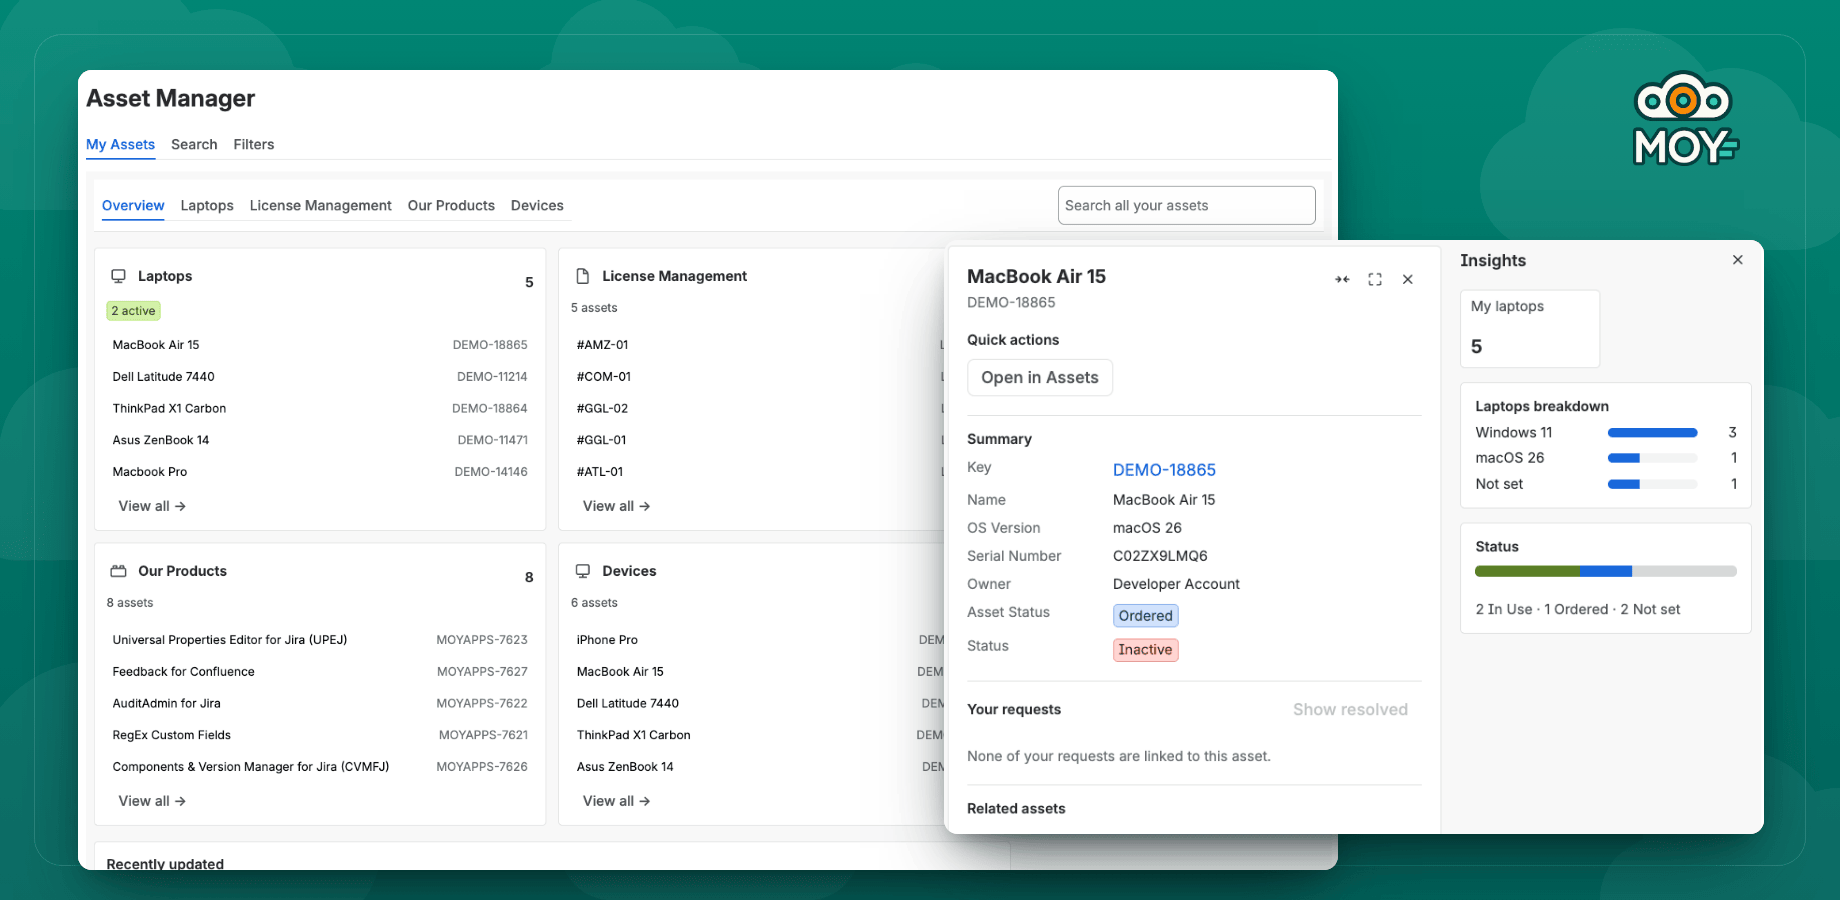This screenshot has width=1840, height=900.
Task: Click the Devices card monitor icon
Action: tap(583, 571)
